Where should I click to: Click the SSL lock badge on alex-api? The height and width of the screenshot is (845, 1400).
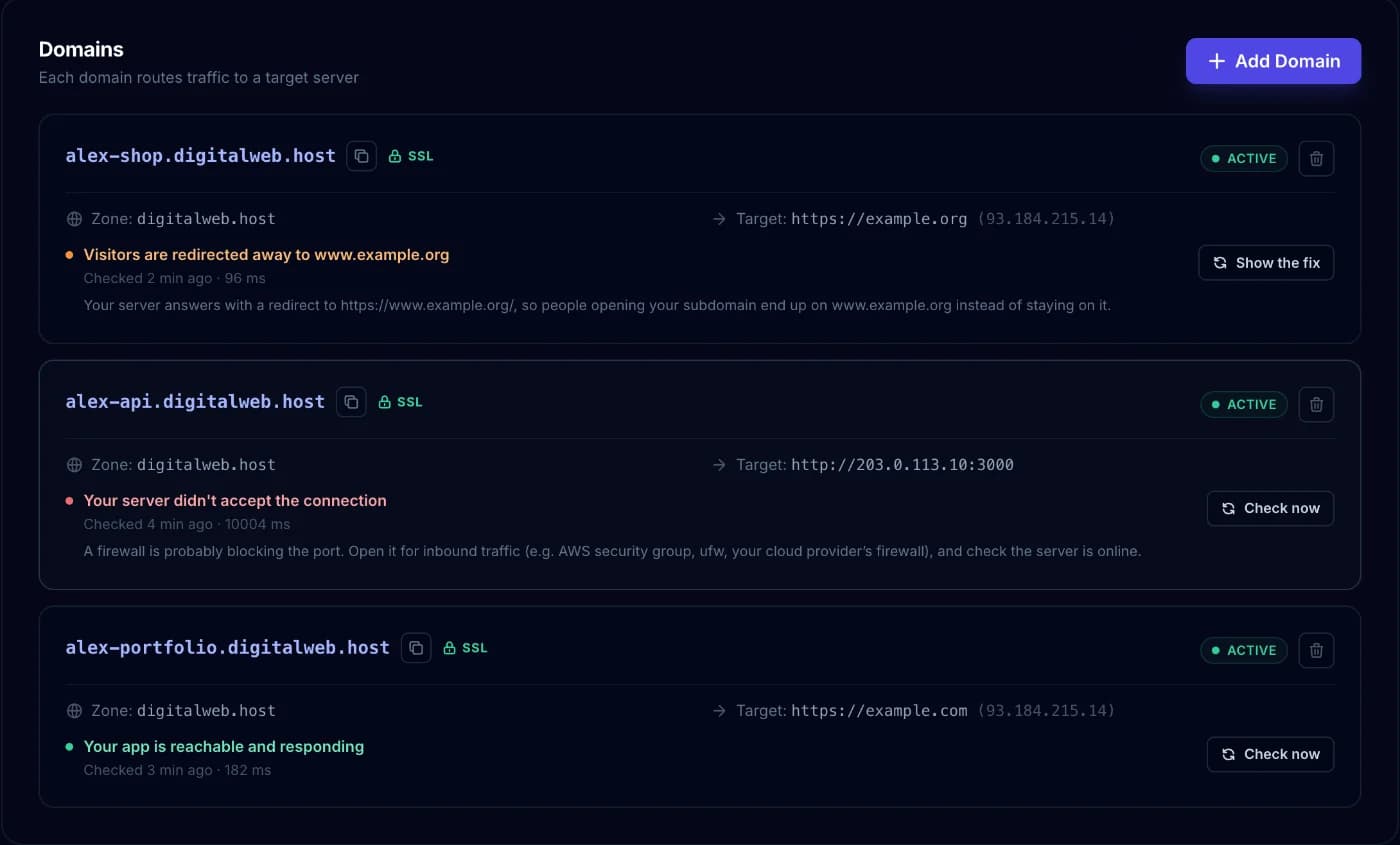(400, 402)
